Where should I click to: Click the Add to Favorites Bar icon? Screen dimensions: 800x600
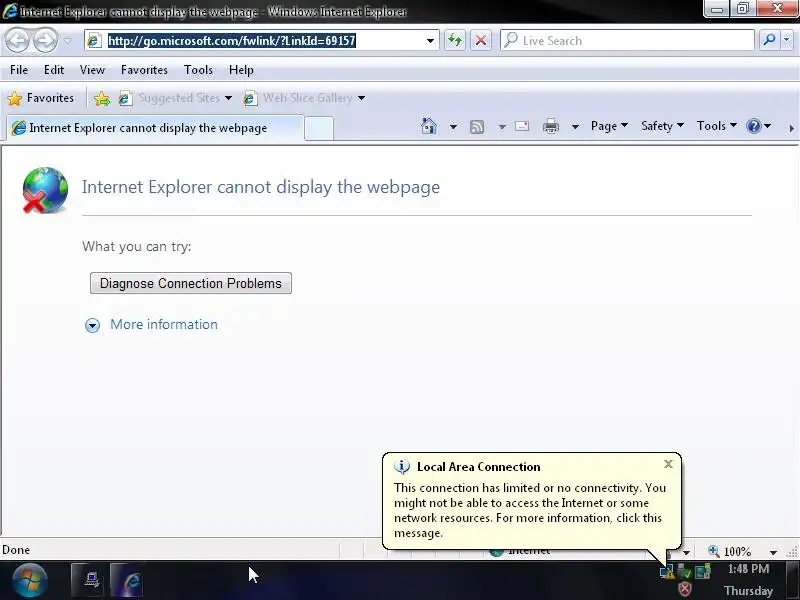(102, 98)
